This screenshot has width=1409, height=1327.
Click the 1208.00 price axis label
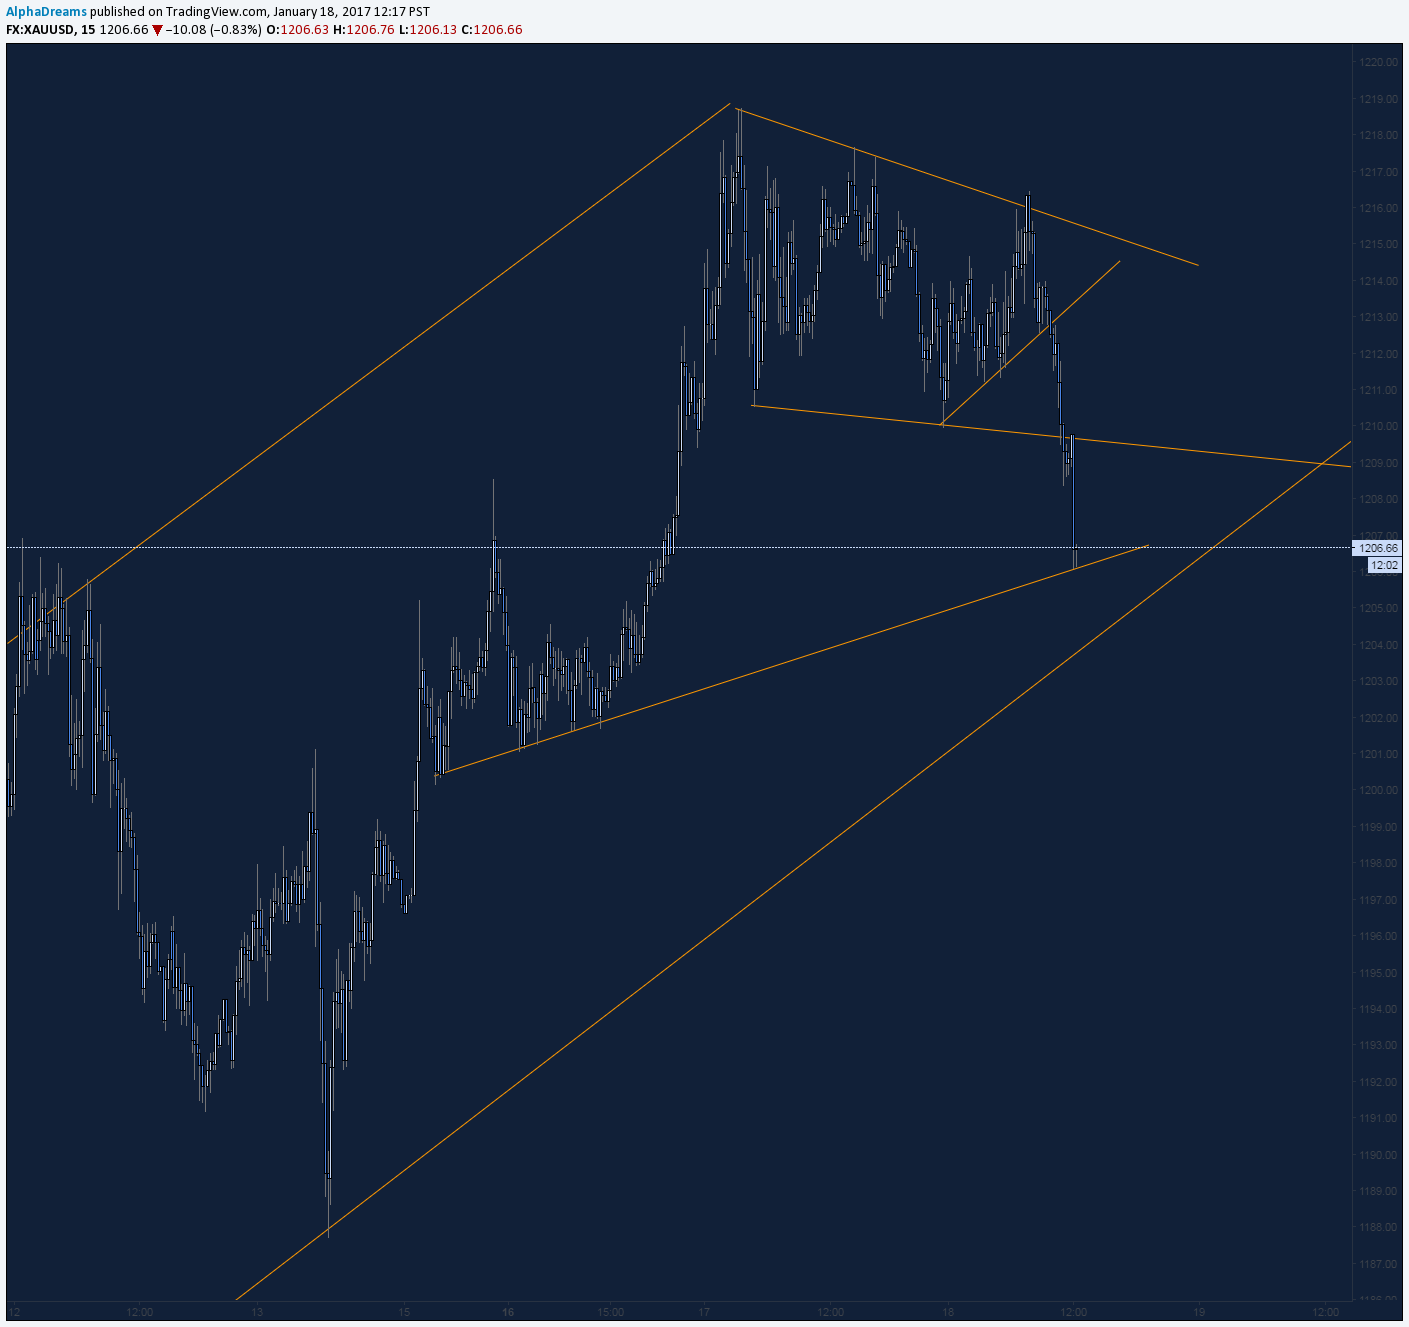(x=1379, y=499)
